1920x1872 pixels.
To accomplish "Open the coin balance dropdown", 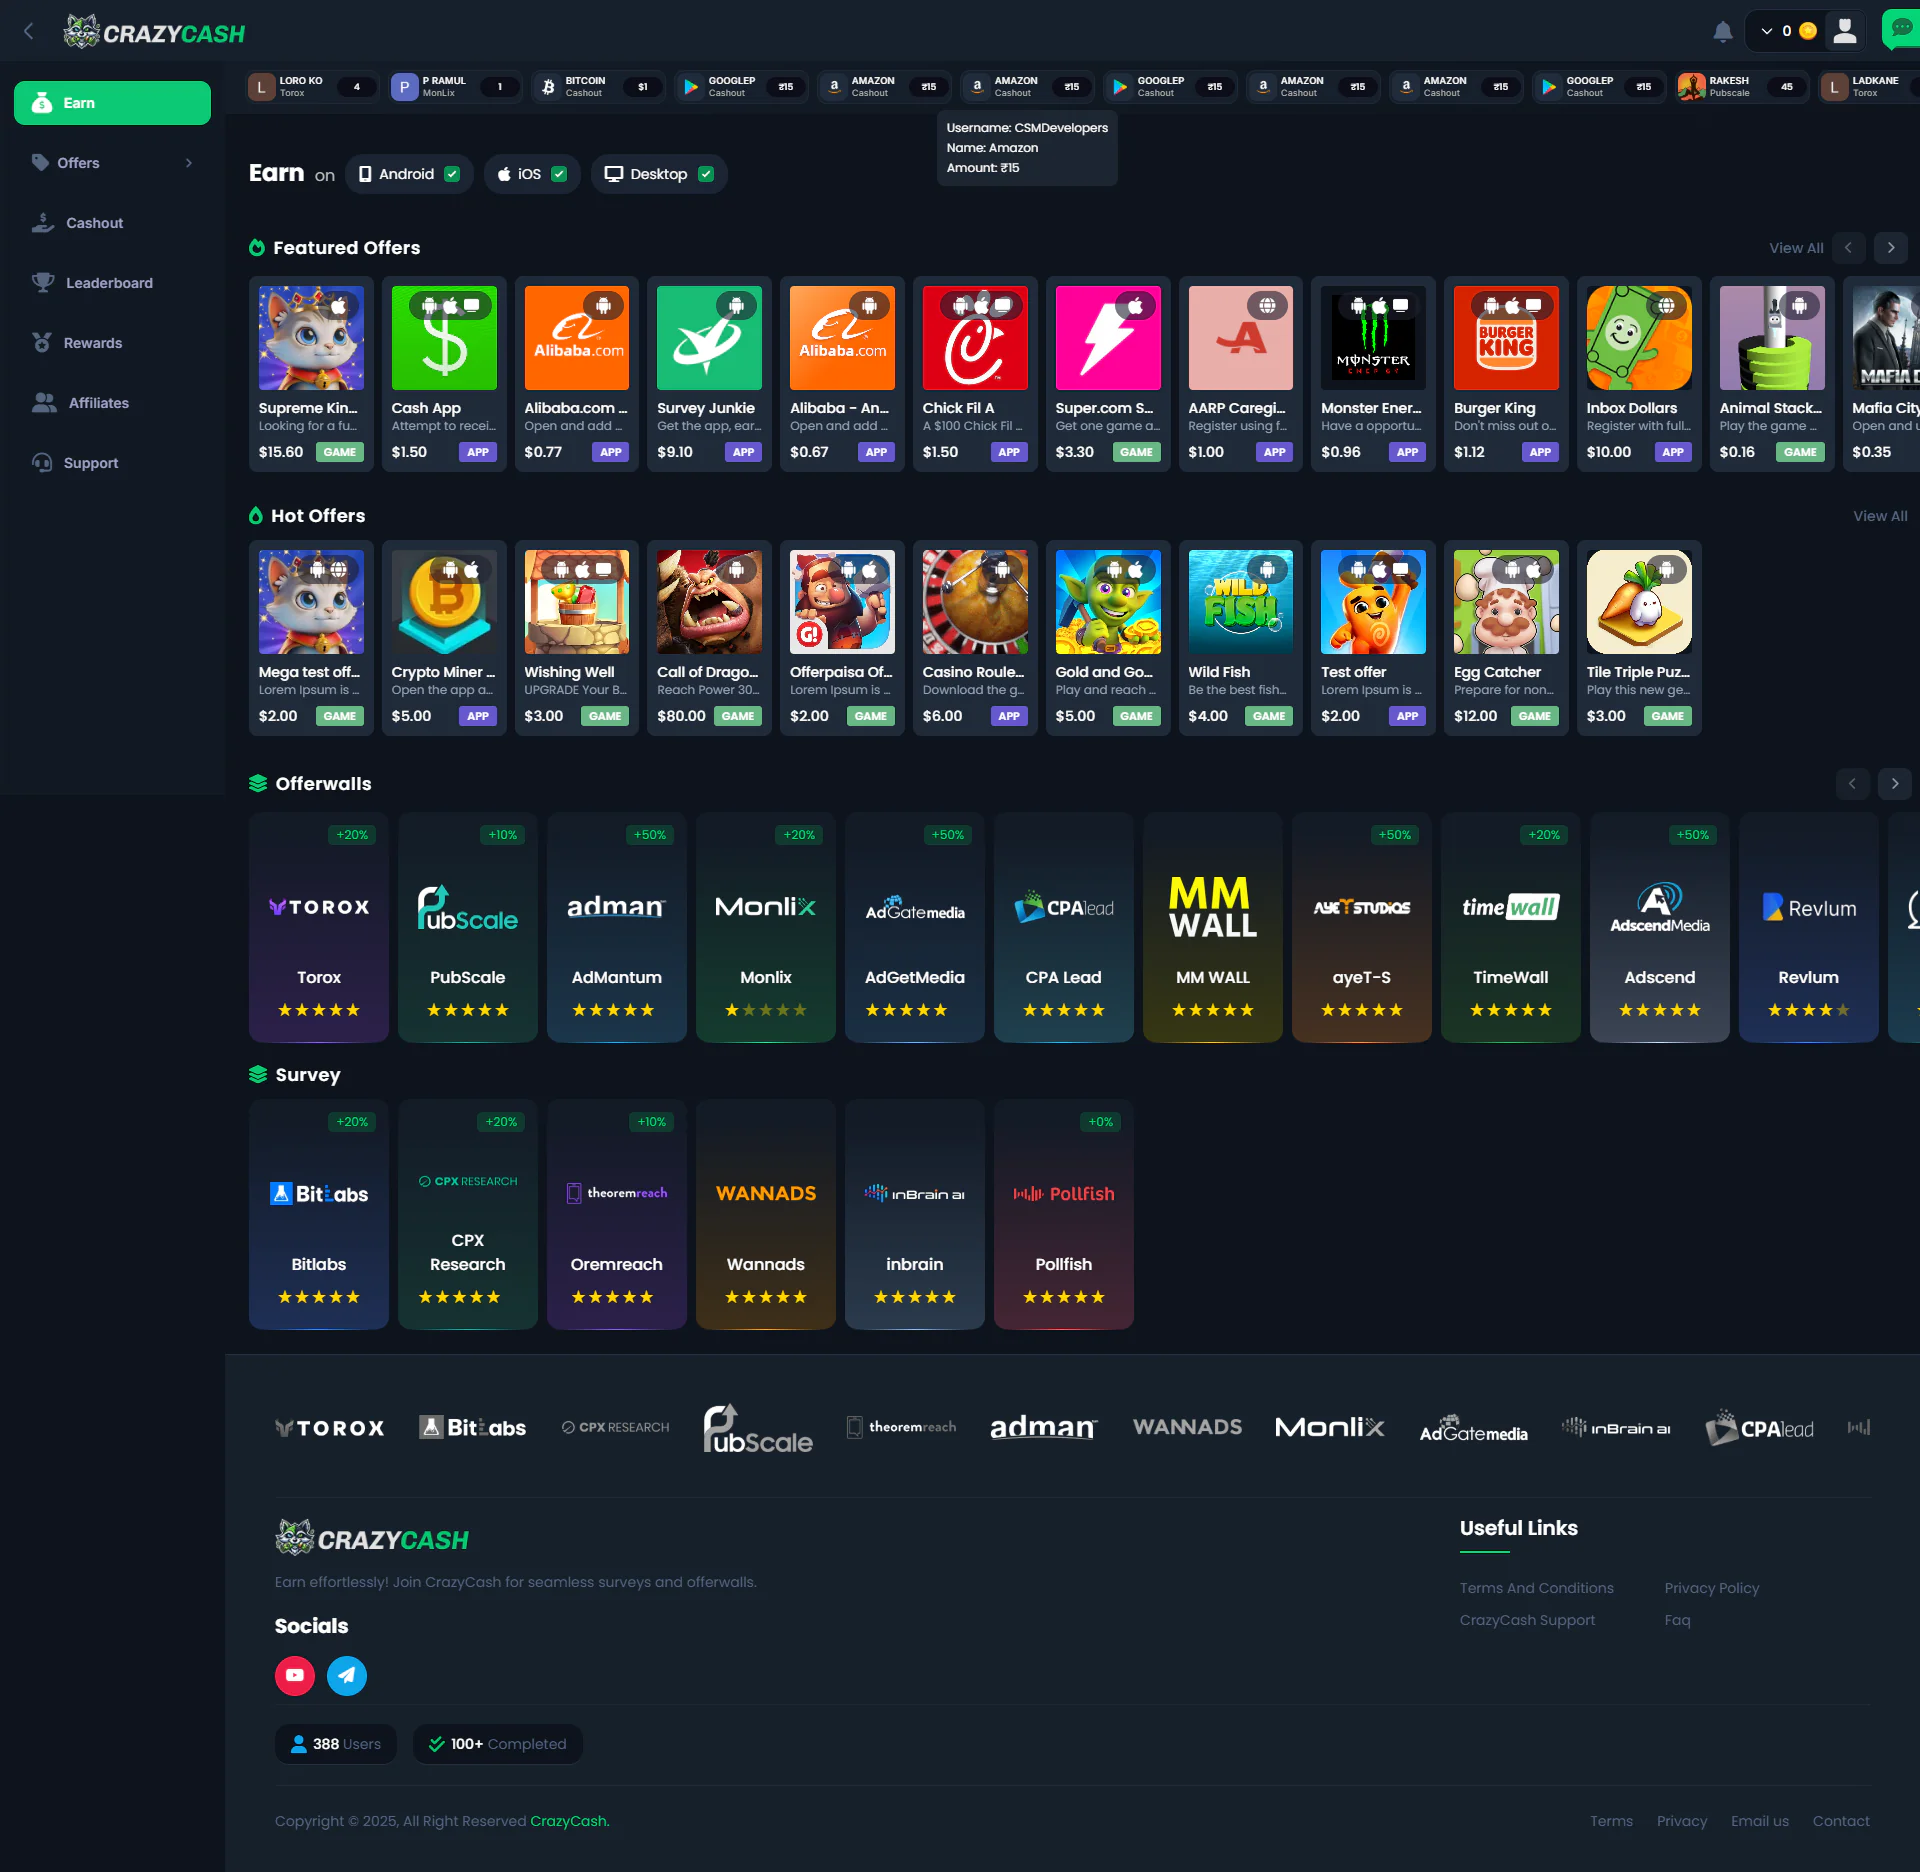I will 1788,31.
